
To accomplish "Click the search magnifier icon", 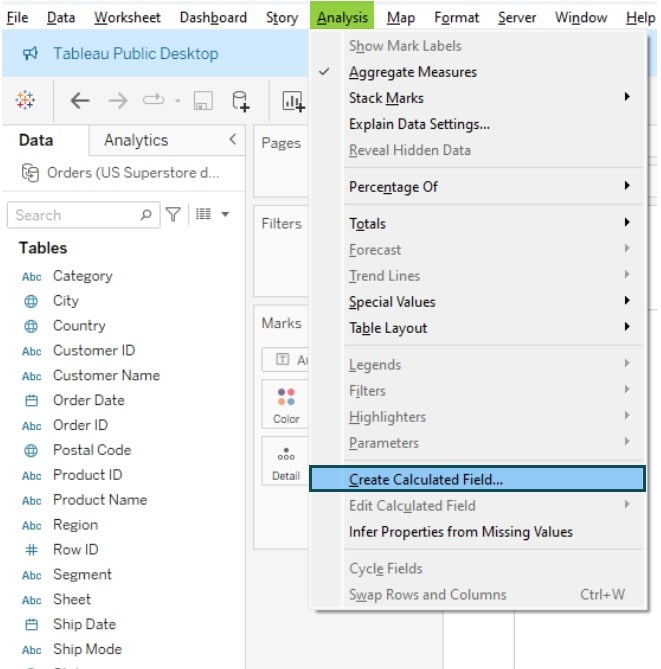I will coord(146,215).
